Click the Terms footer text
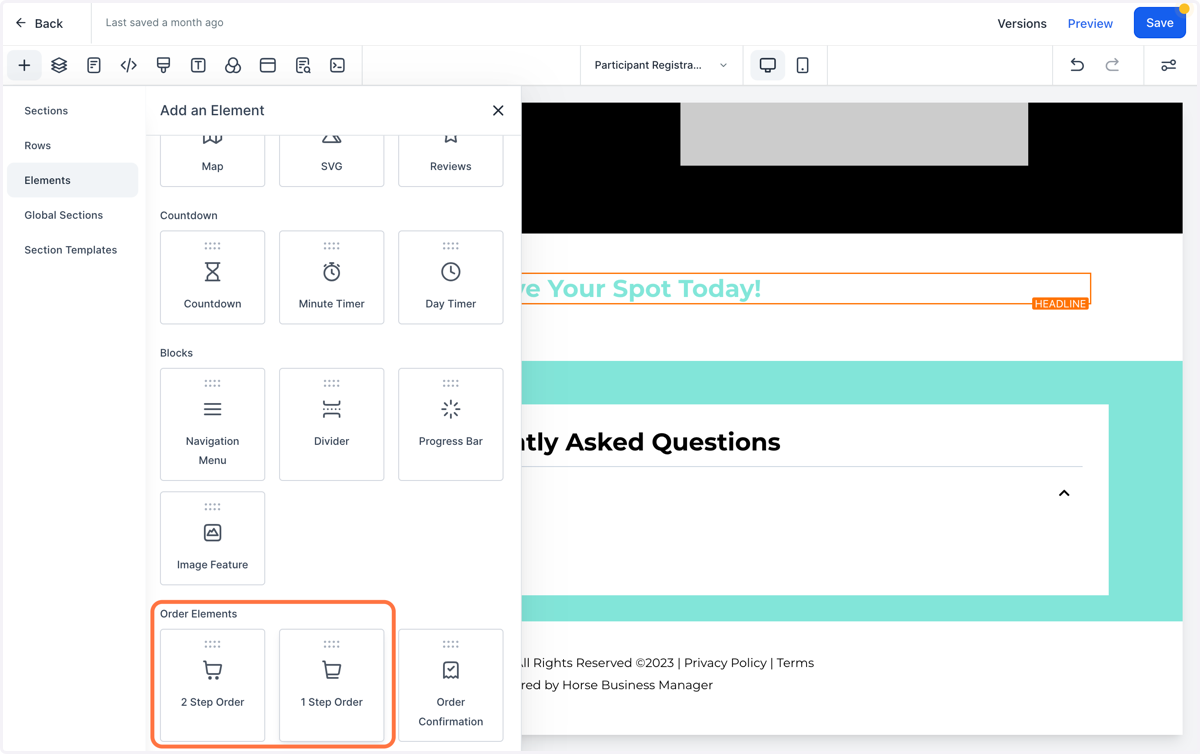 click(796, 663)
